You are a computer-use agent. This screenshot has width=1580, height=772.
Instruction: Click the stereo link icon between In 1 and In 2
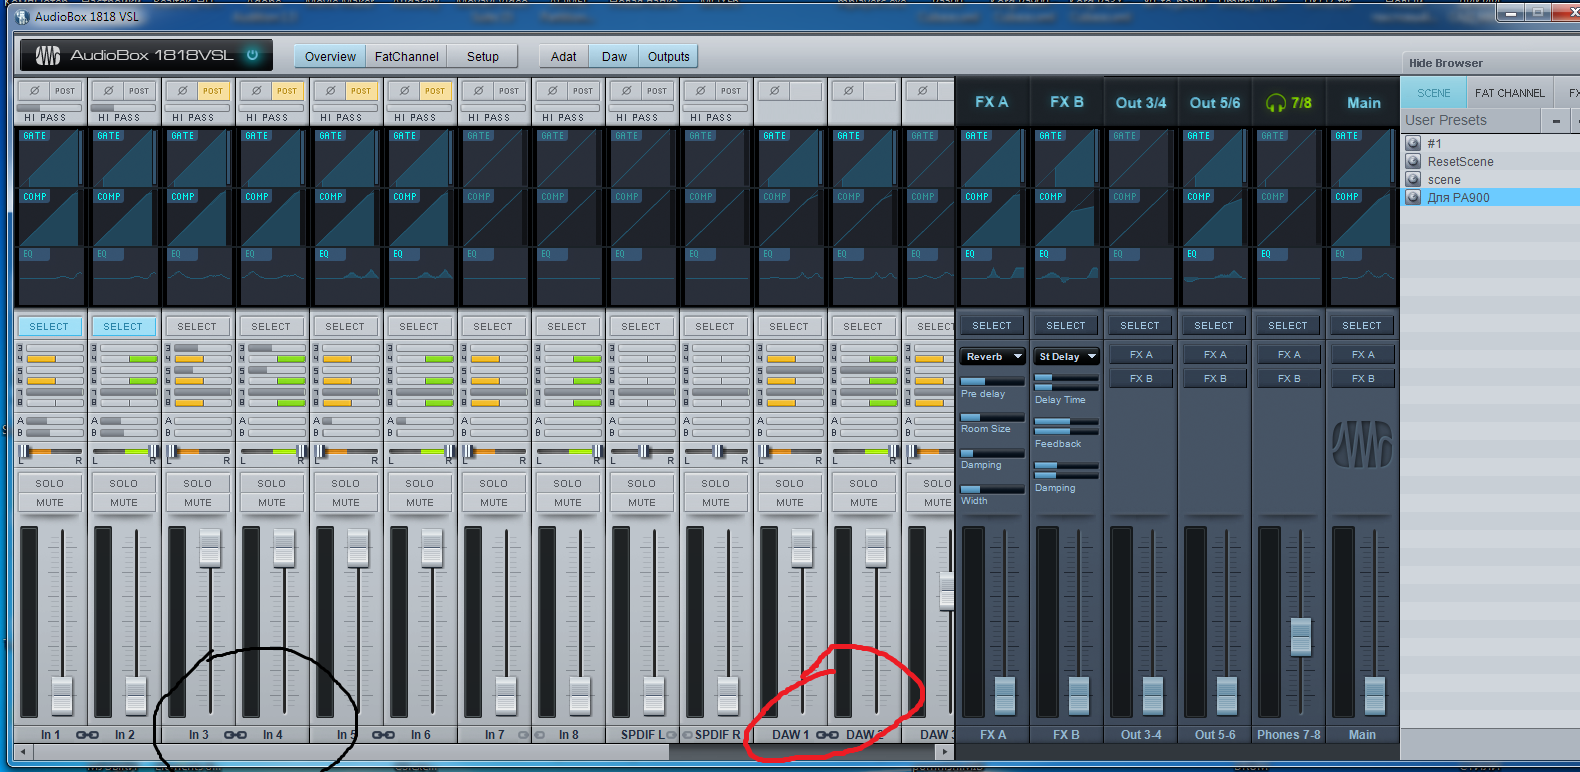point(87,735)
